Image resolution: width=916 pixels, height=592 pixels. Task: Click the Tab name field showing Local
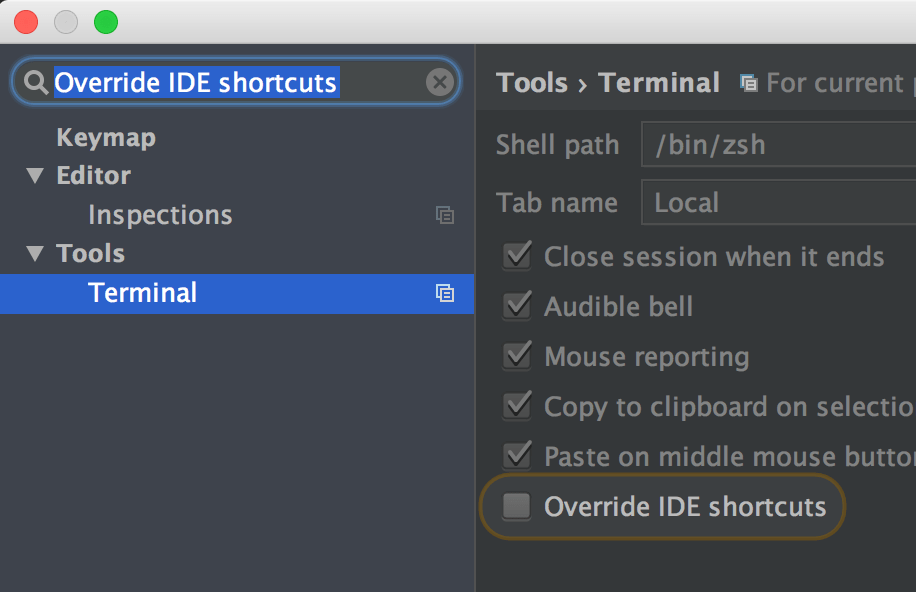[x=778, y=202]
